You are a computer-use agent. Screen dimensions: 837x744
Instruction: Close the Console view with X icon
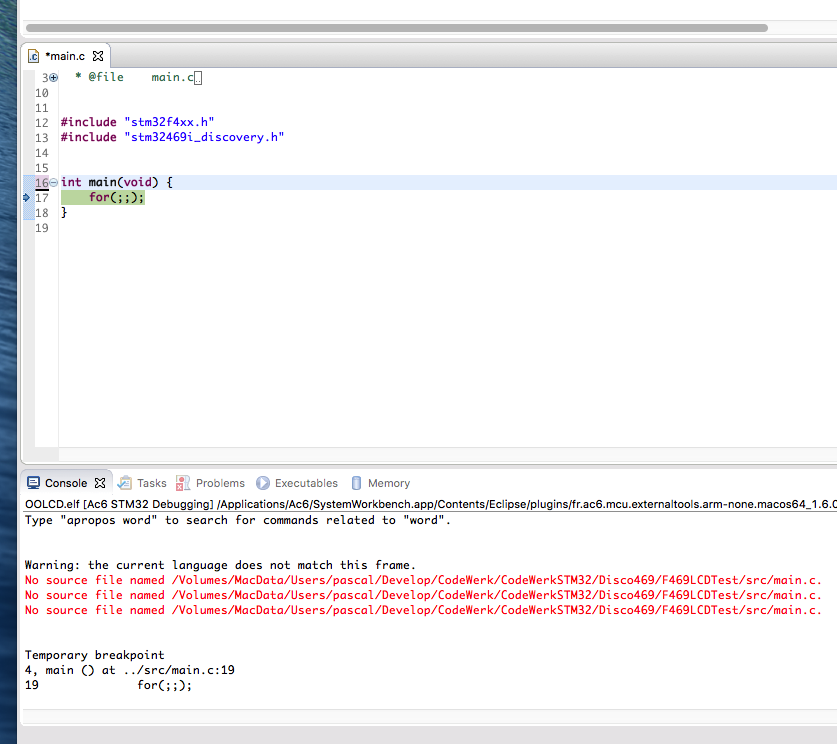pyautogui.click(x=99, y=483)
